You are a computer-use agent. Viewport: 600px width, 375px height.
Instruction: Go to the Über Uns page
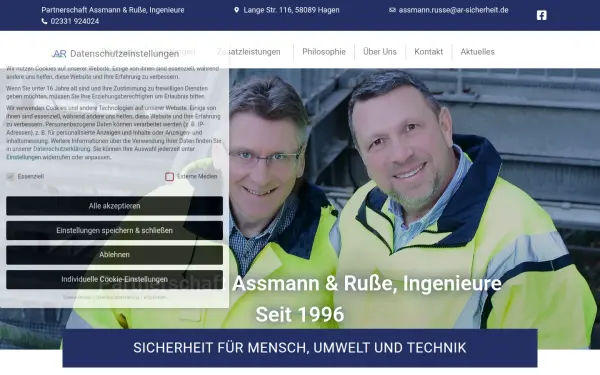click(380, 52)
